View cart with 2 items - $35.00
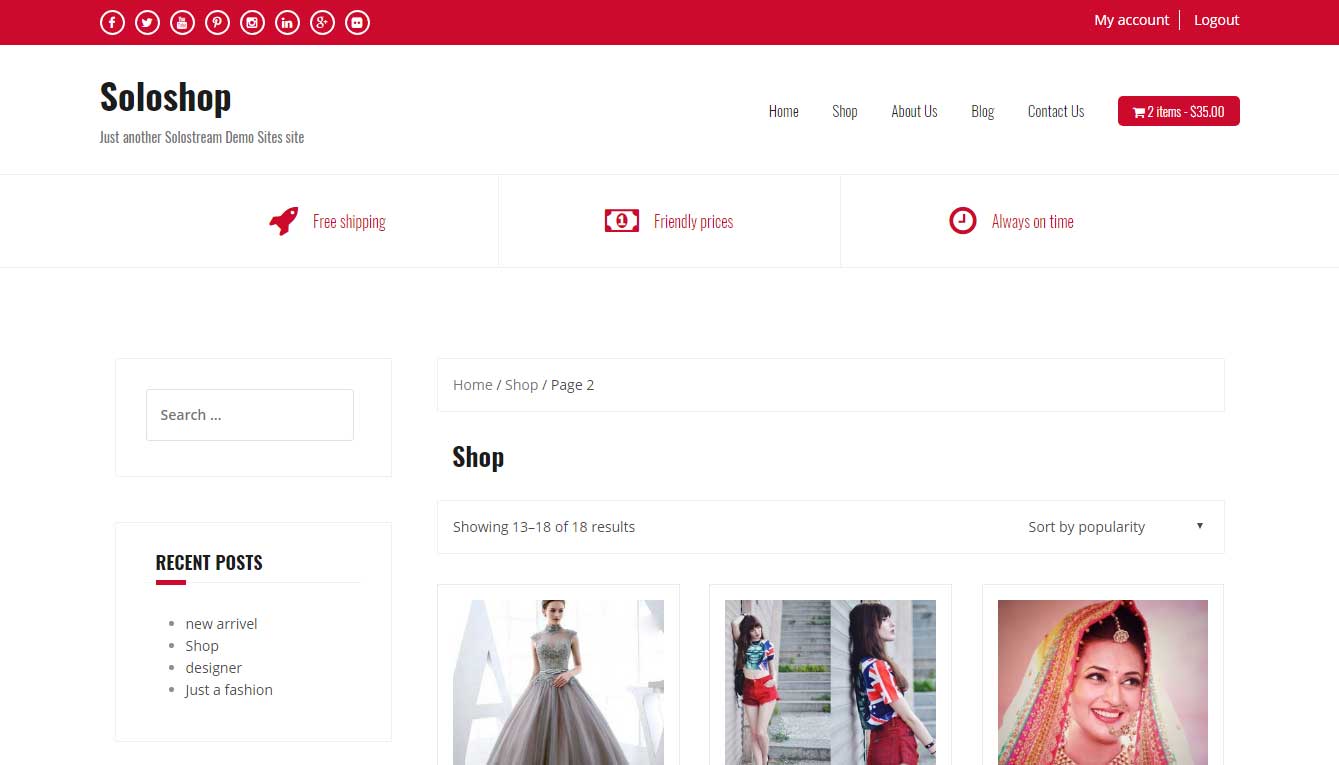 [x=1178, y=111]
